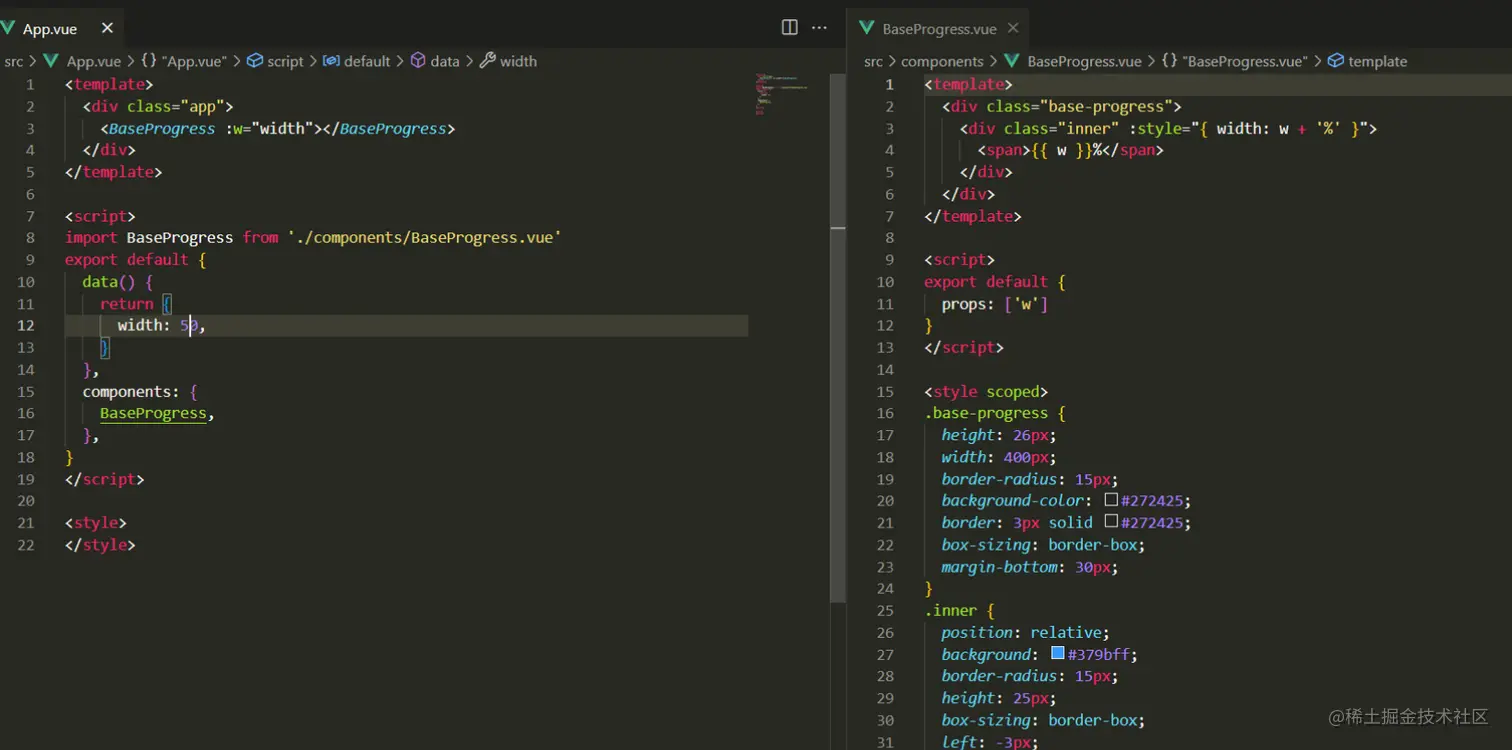Click the bracket icon before default breadcrumb
Viewport: 1512px width, 750px height.
click(x=331, y=61)
